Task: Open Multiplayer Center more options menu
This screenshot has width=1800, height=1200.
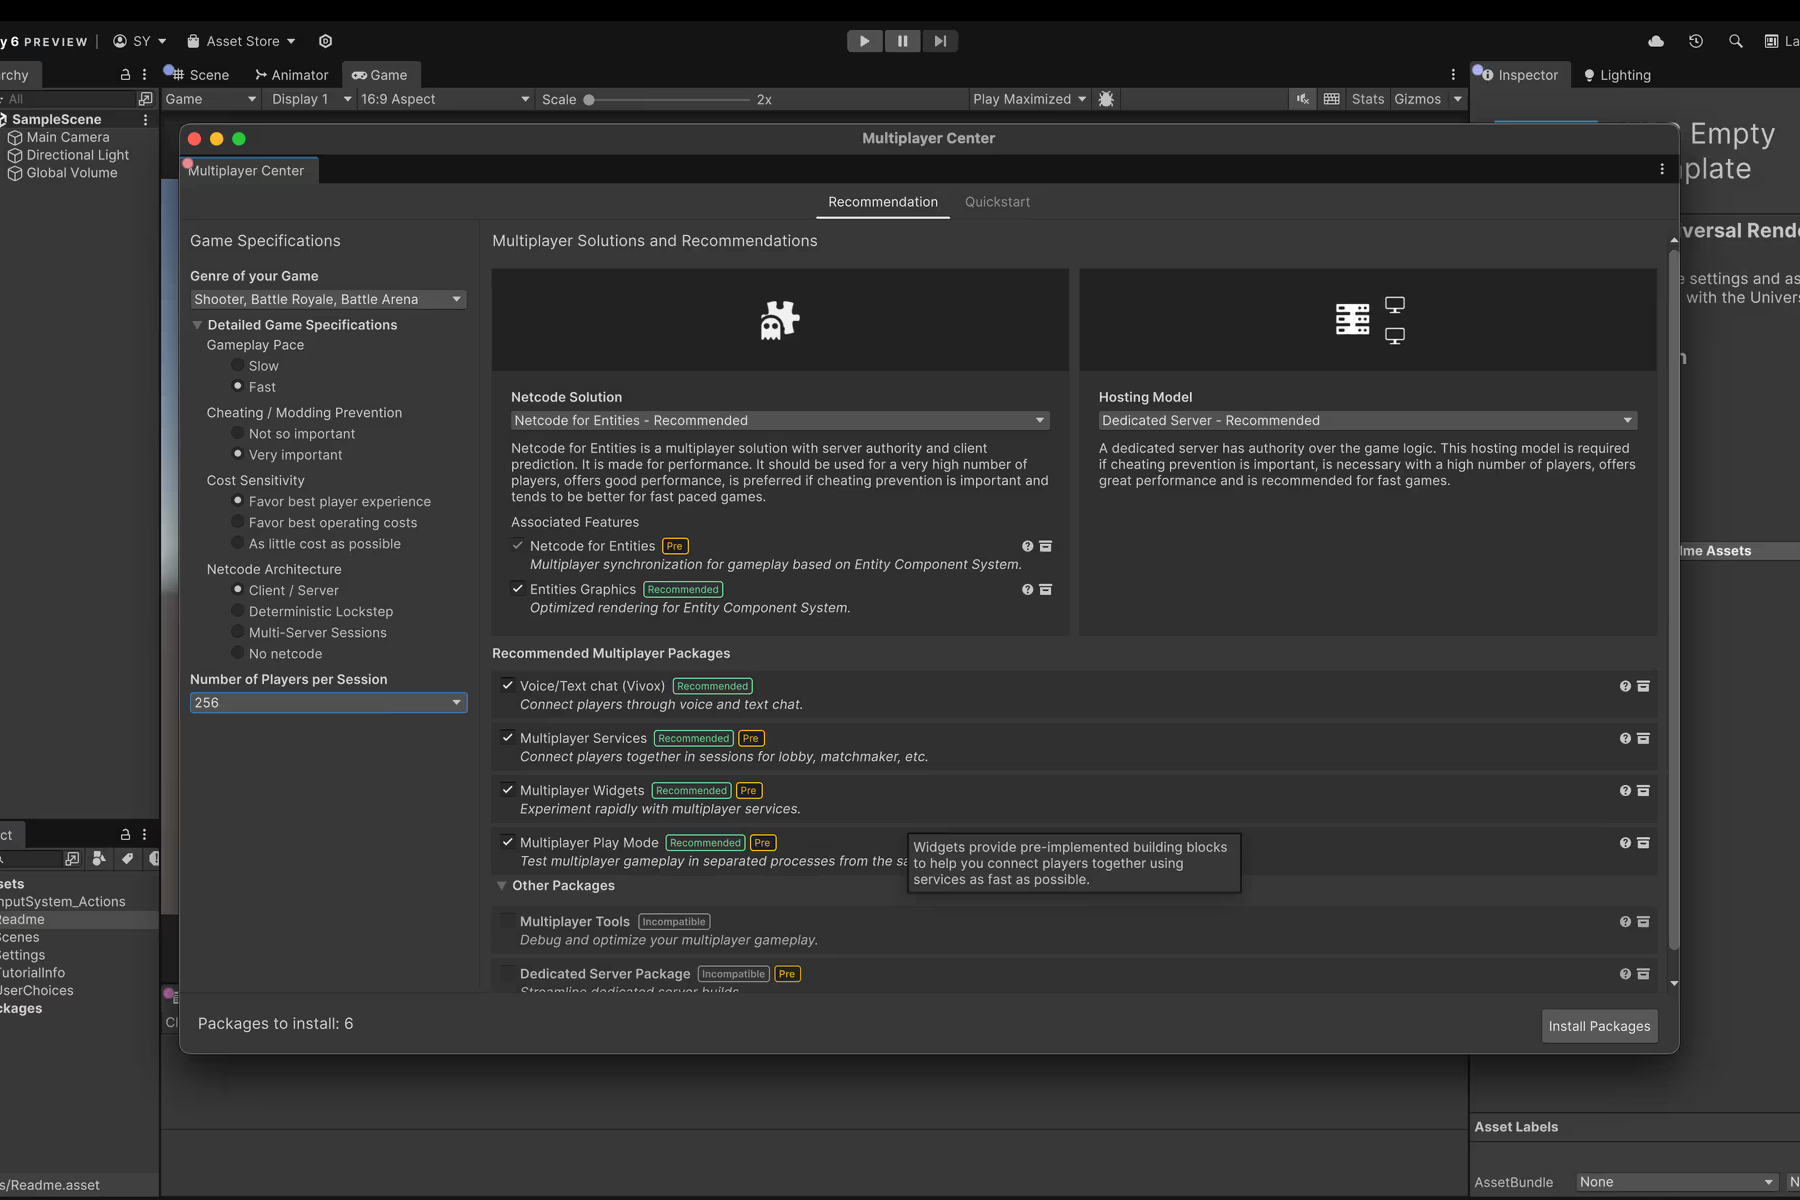Action: tap(1662, 170)
